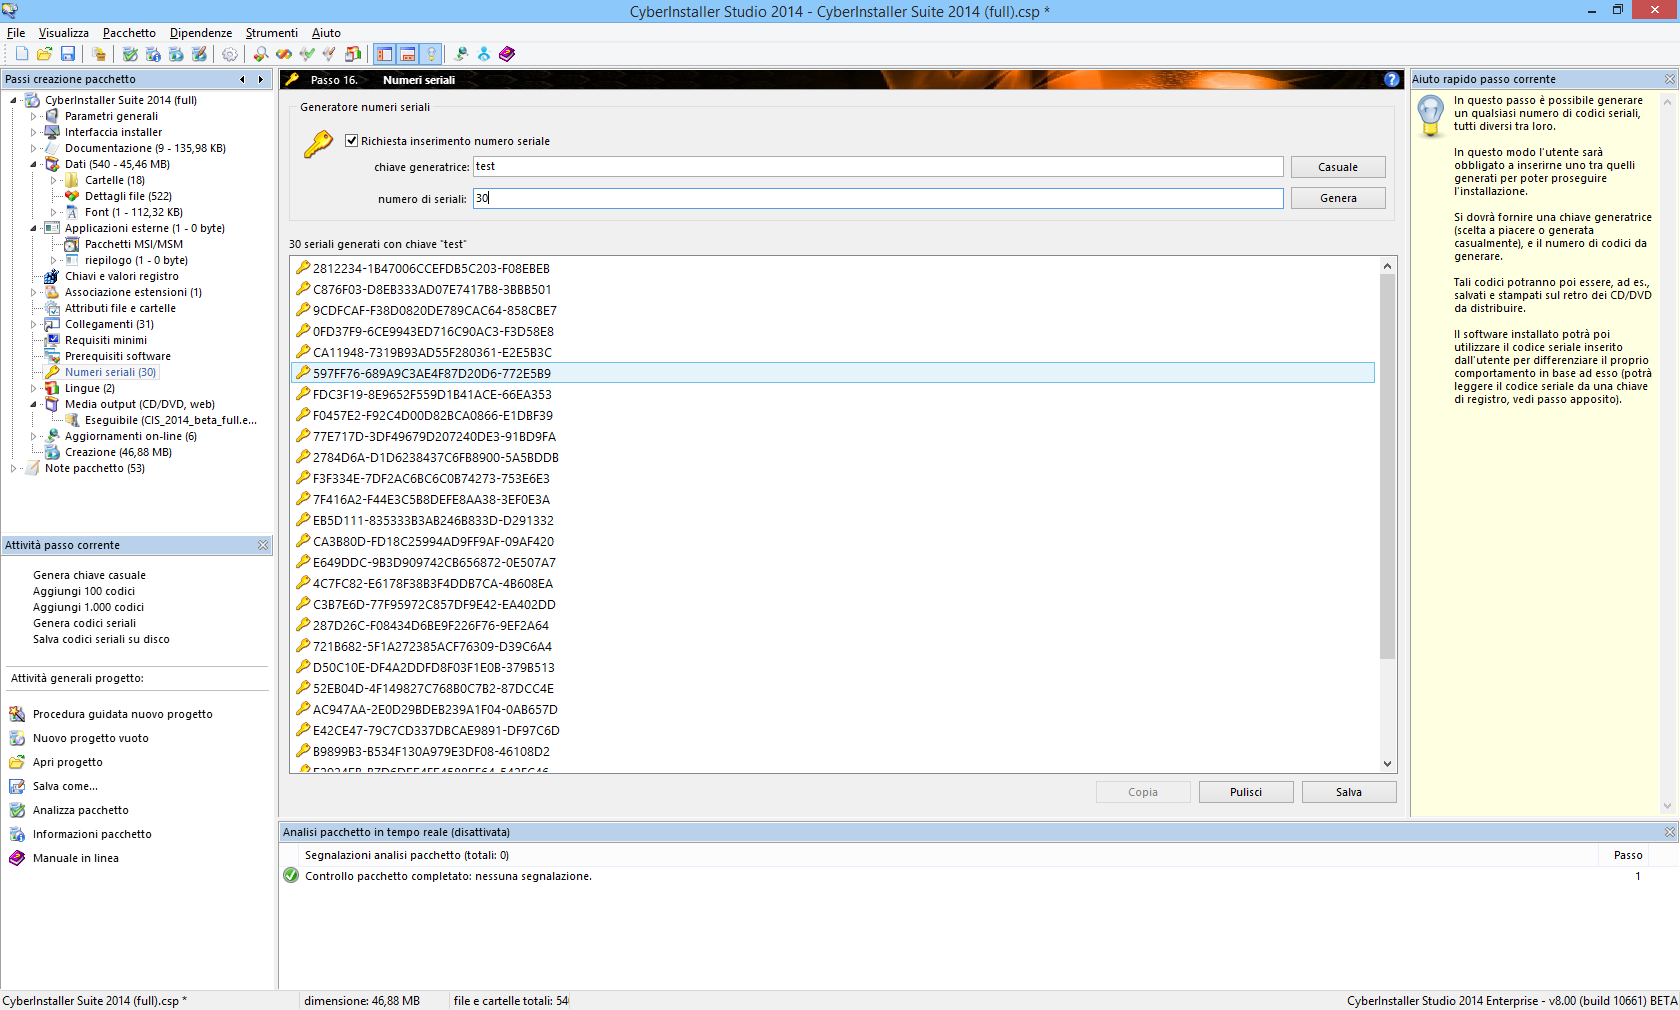Click the Salva button below serial list
1680x1010 pixels.
click(1349, 792)
